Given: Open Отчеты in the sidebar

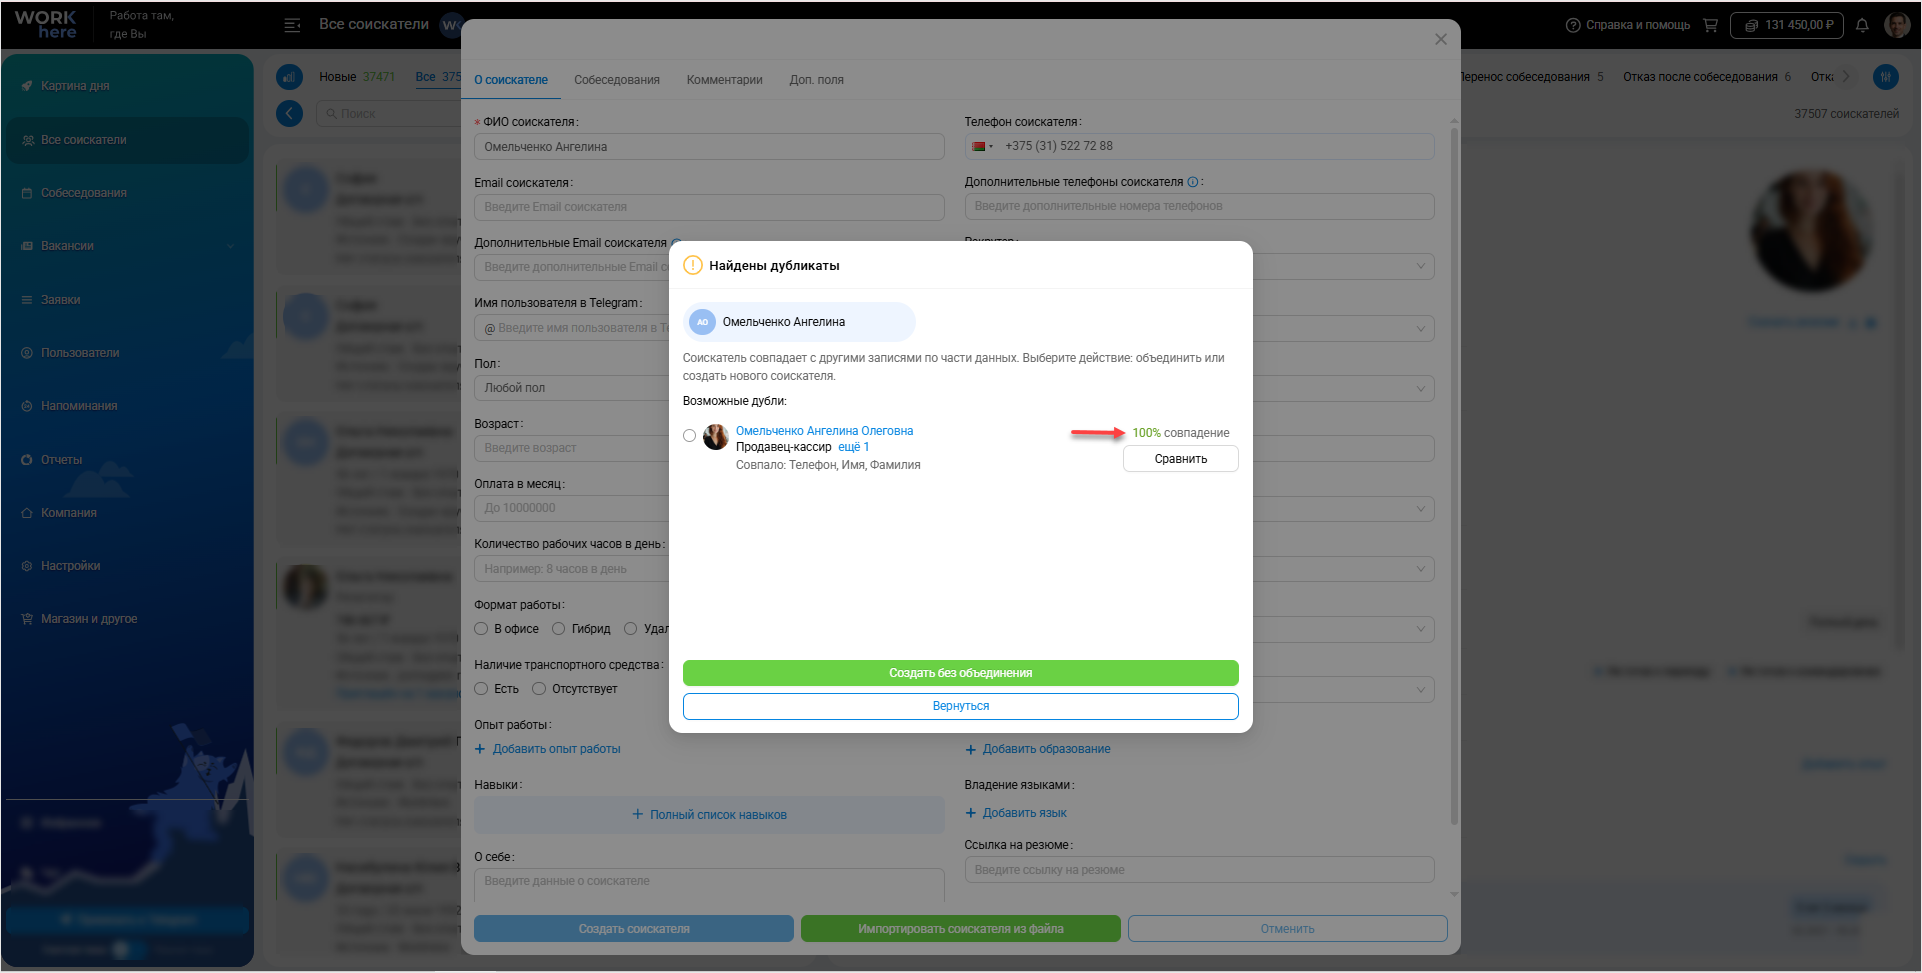Looking at the screenshot, I should click(62, 460).
